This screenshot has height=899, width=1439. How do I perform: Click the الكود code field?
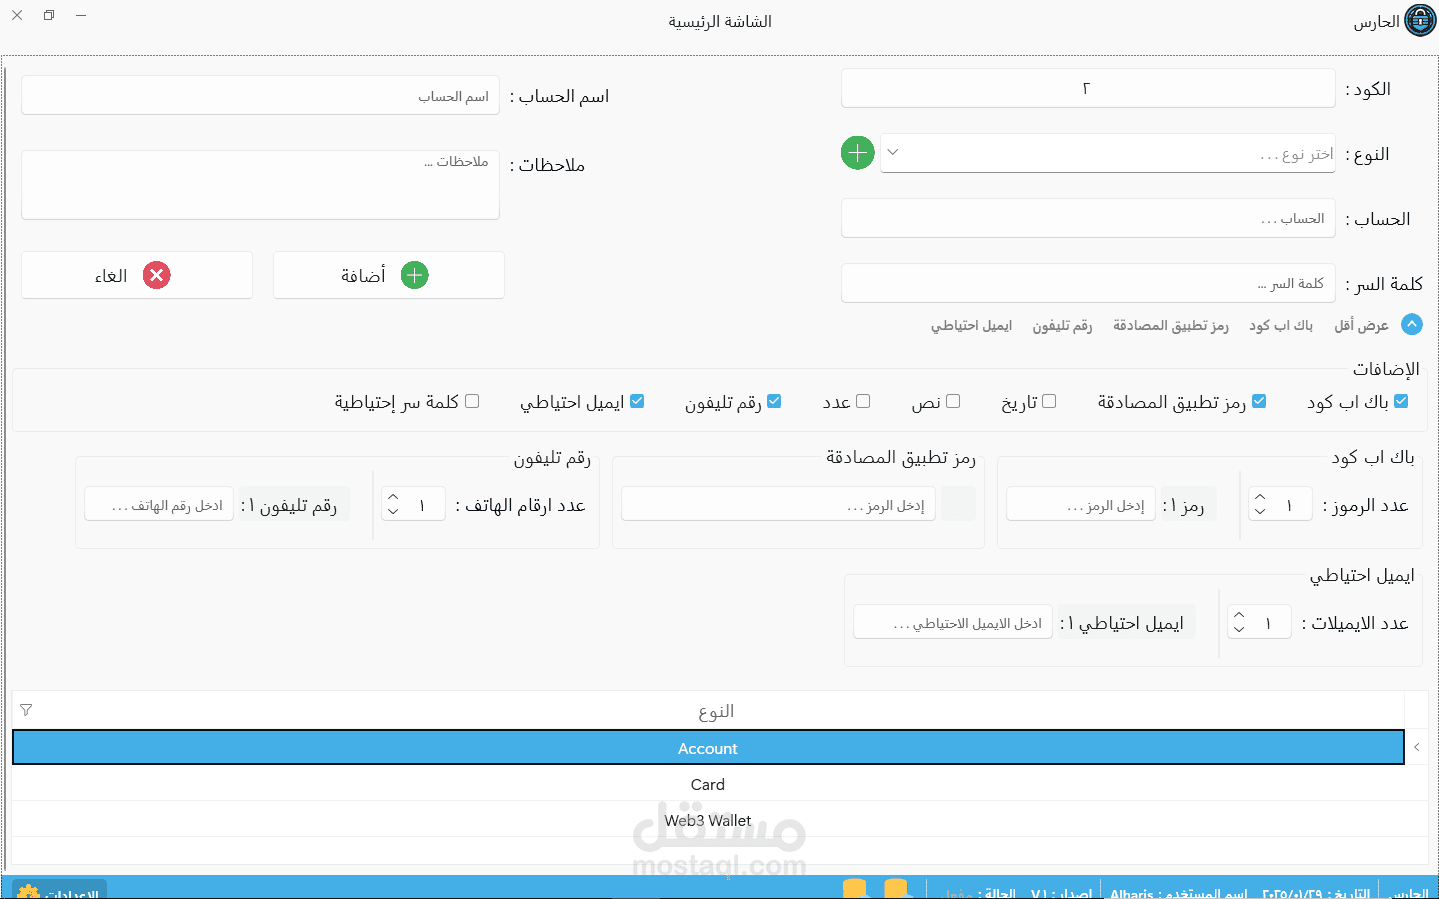coord(1088,88)
